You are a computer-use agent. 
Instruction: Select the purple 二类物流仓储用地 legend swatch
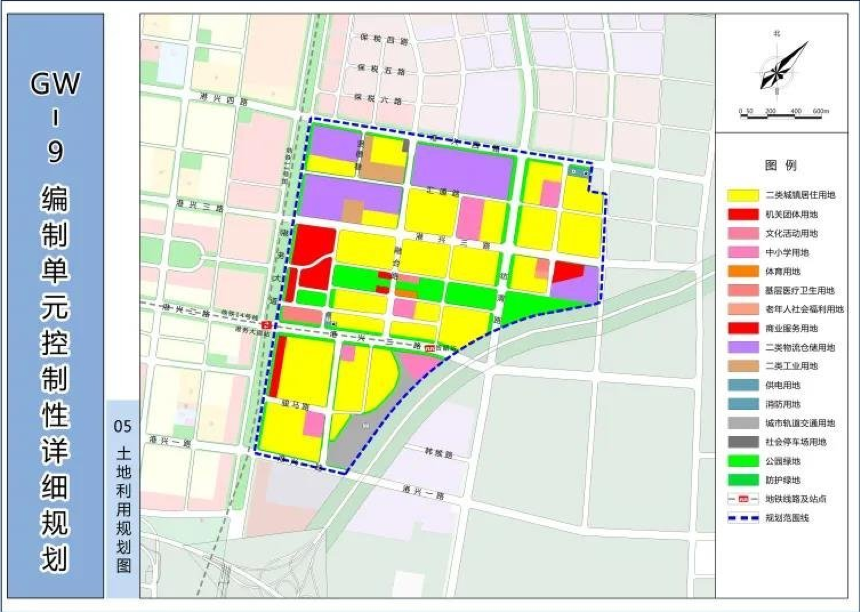(x=743, y=347)
